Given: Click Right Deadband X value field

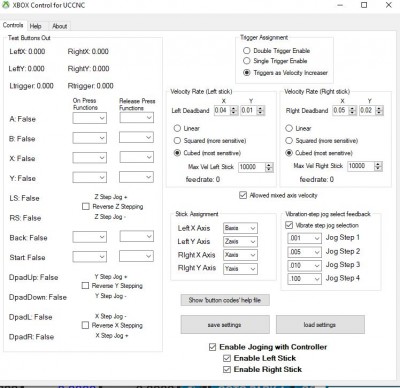Looking at the screenshot, I should pyautogui.click(x=341, y=110).
